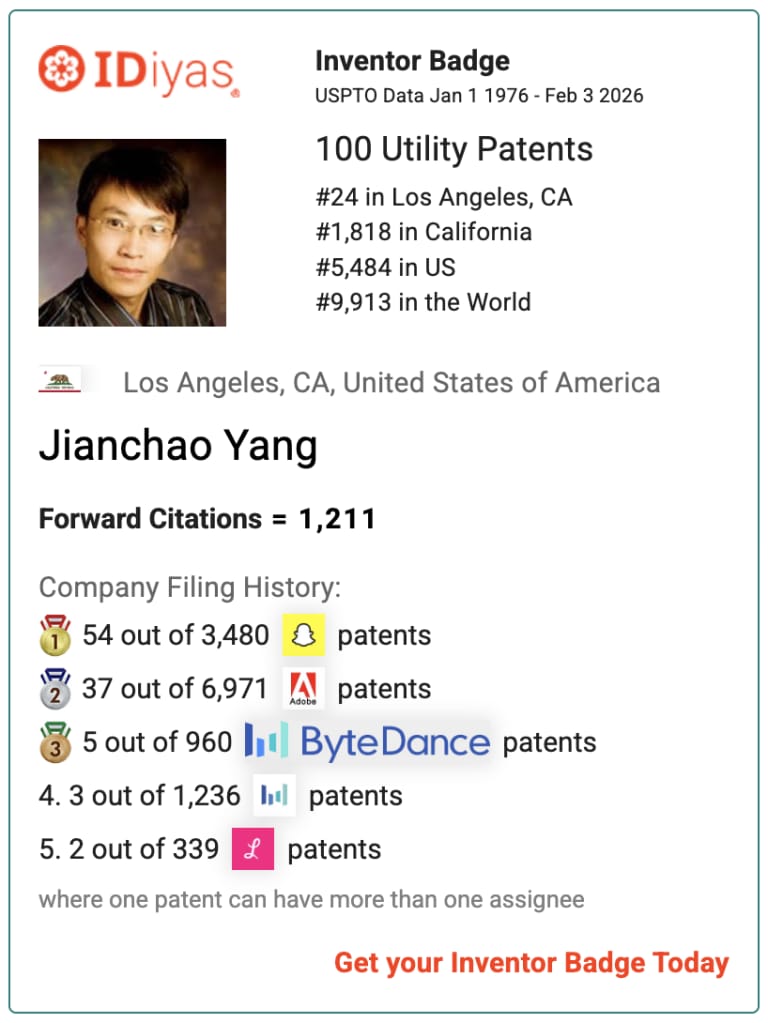Click the pink Lemon8 logo icon
Viewport: 768px width, 1023px height.
[253, 849]
